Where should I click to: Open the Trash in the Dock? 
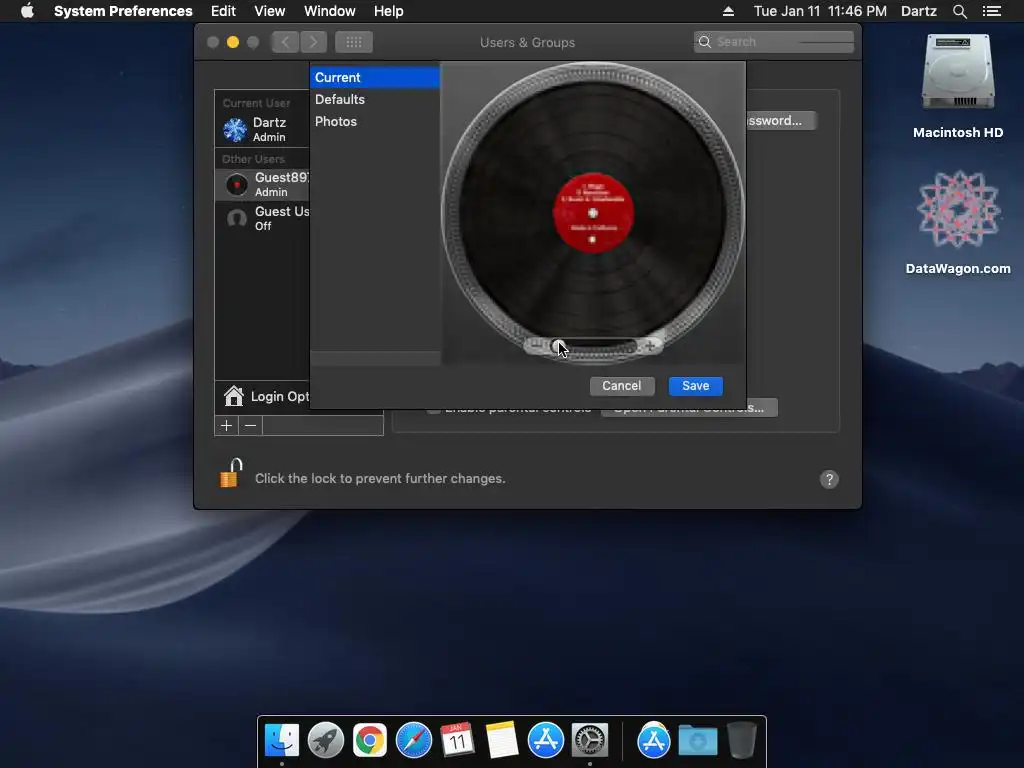tap(741, 740)
